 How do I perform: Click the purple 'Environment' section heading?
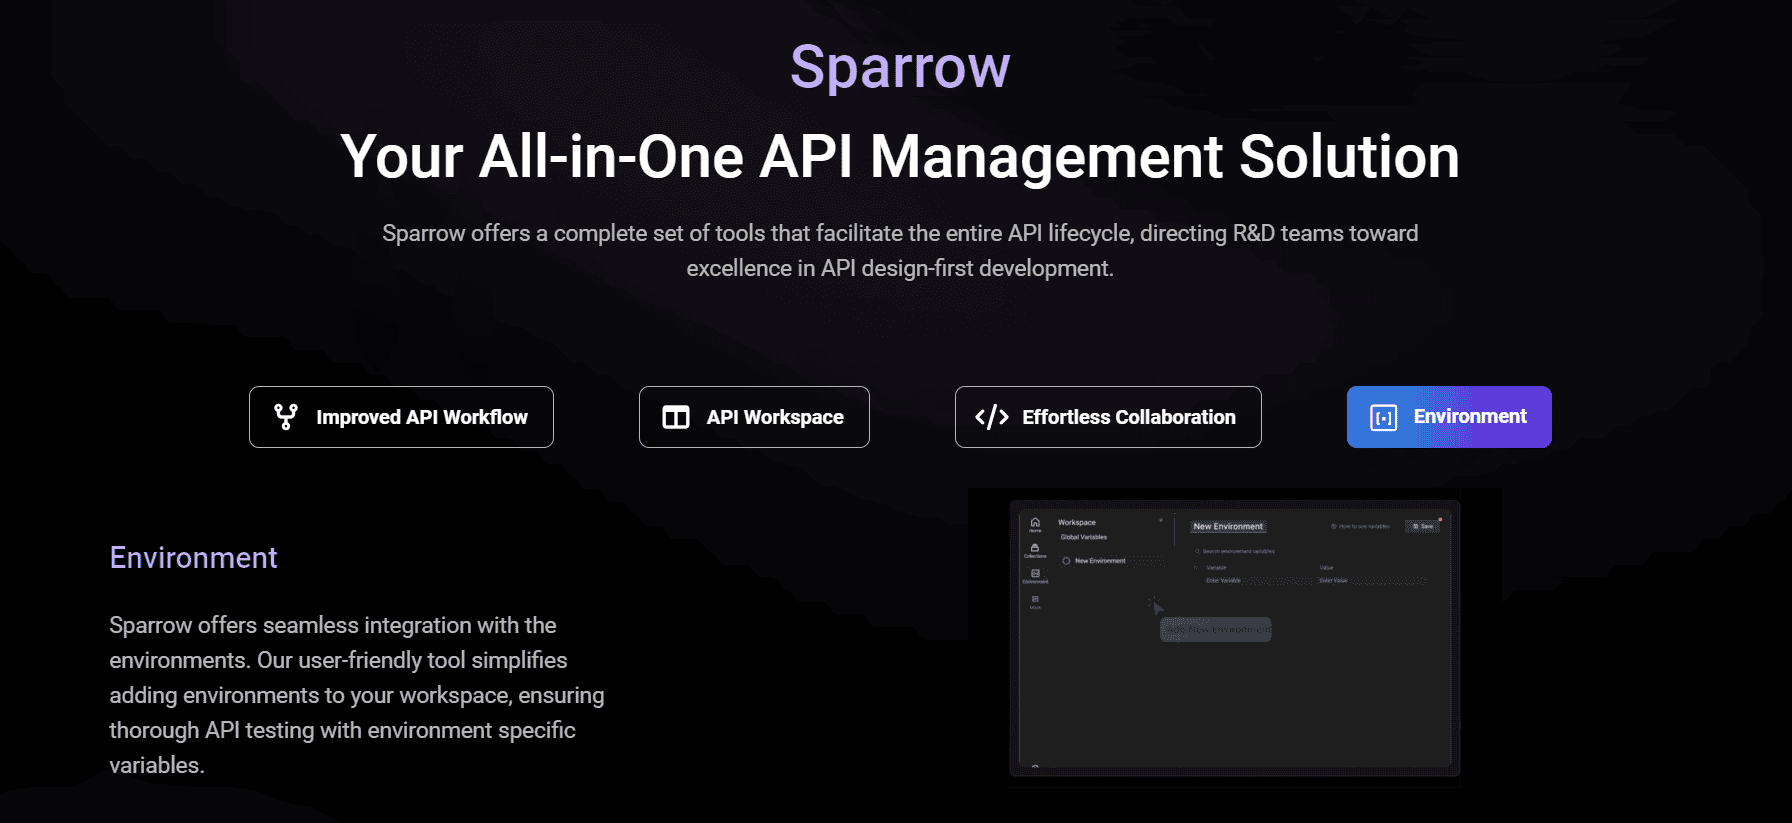pos(193,557)
